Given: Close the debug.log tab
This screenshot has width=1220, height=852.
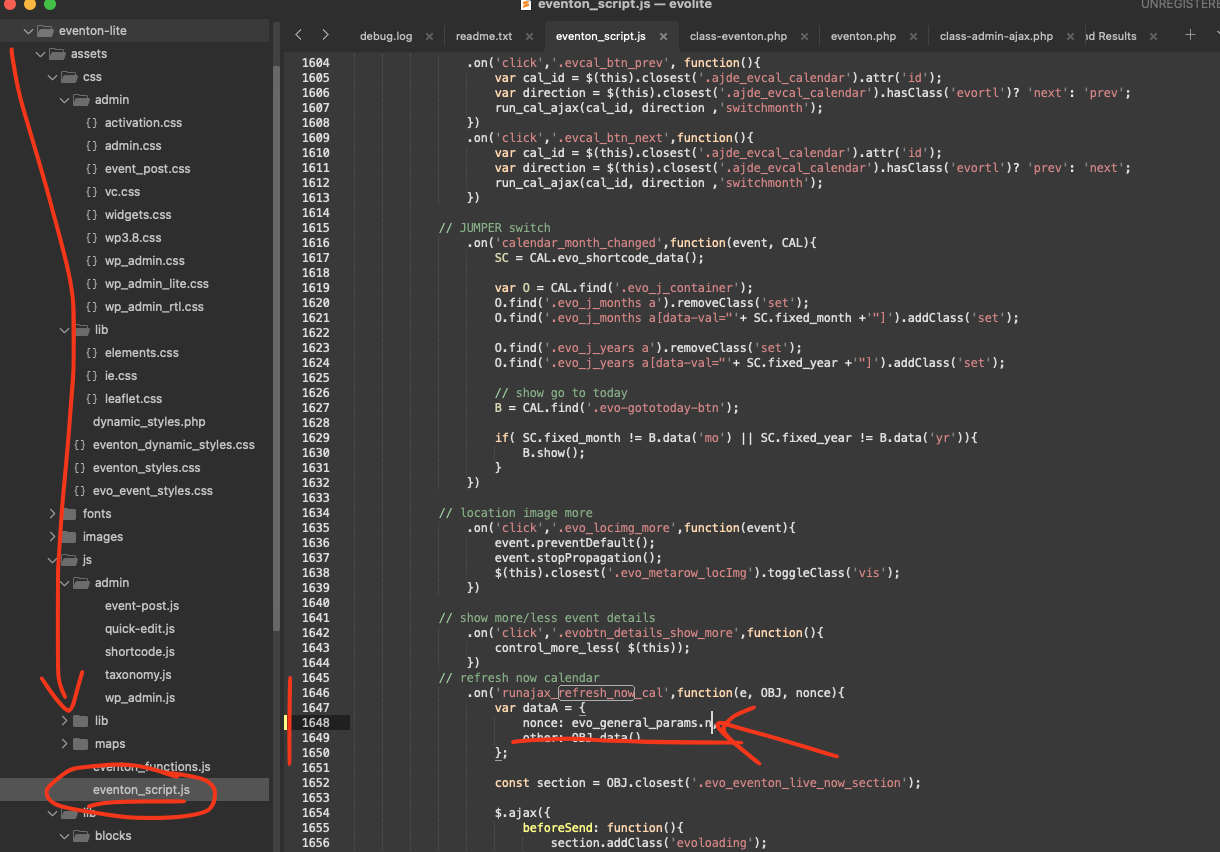Looking at the screenshot, I should coord(429,36).
